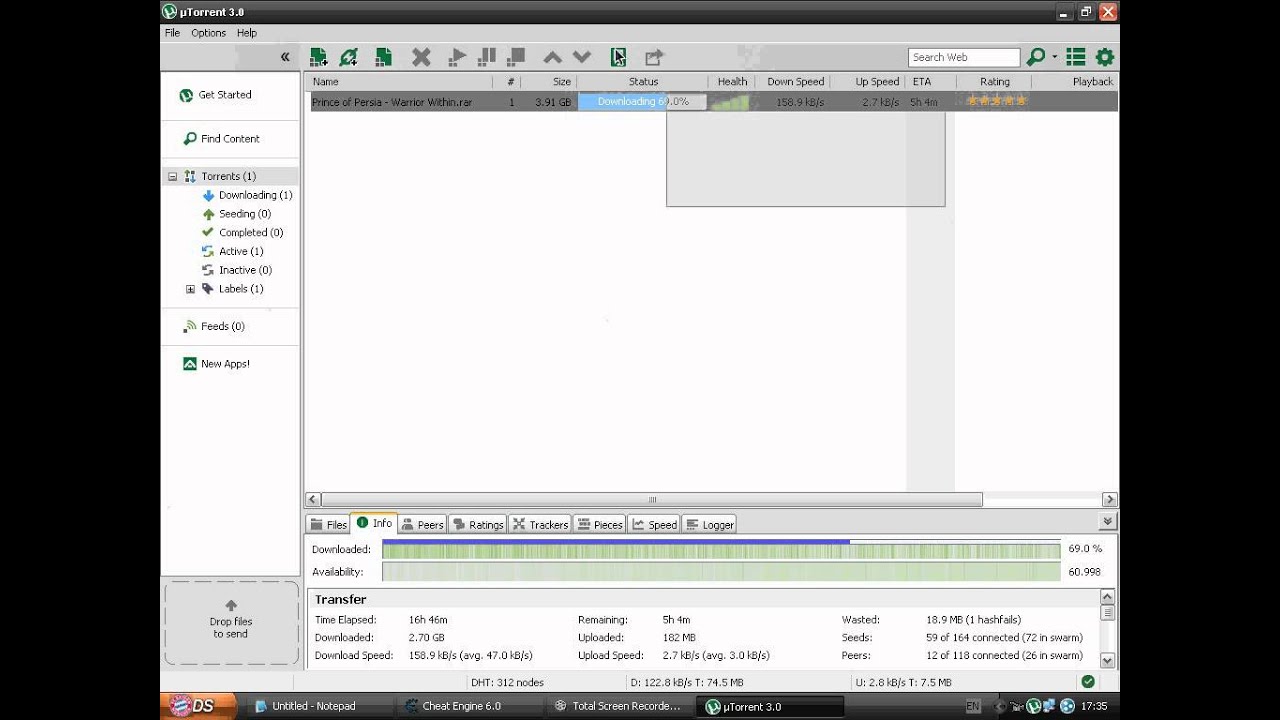Open New Apps! in sidebar
The width and height of the screenshot is (1280, 720).
(x=216, y=364)
